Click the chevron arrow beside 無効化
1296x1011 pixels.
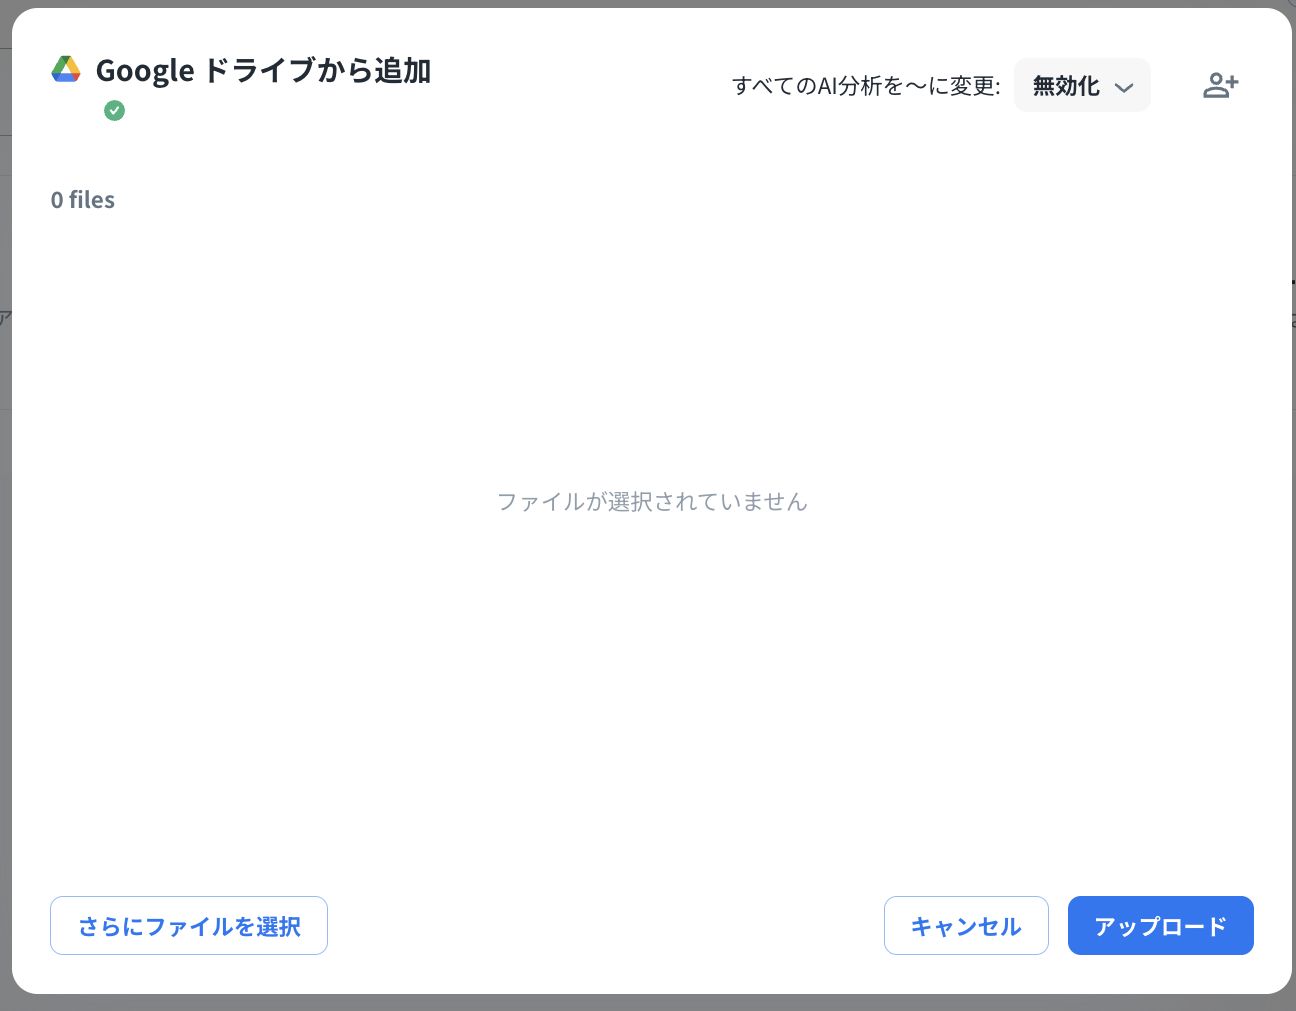pyautogui.click(x=1124, y=87)
